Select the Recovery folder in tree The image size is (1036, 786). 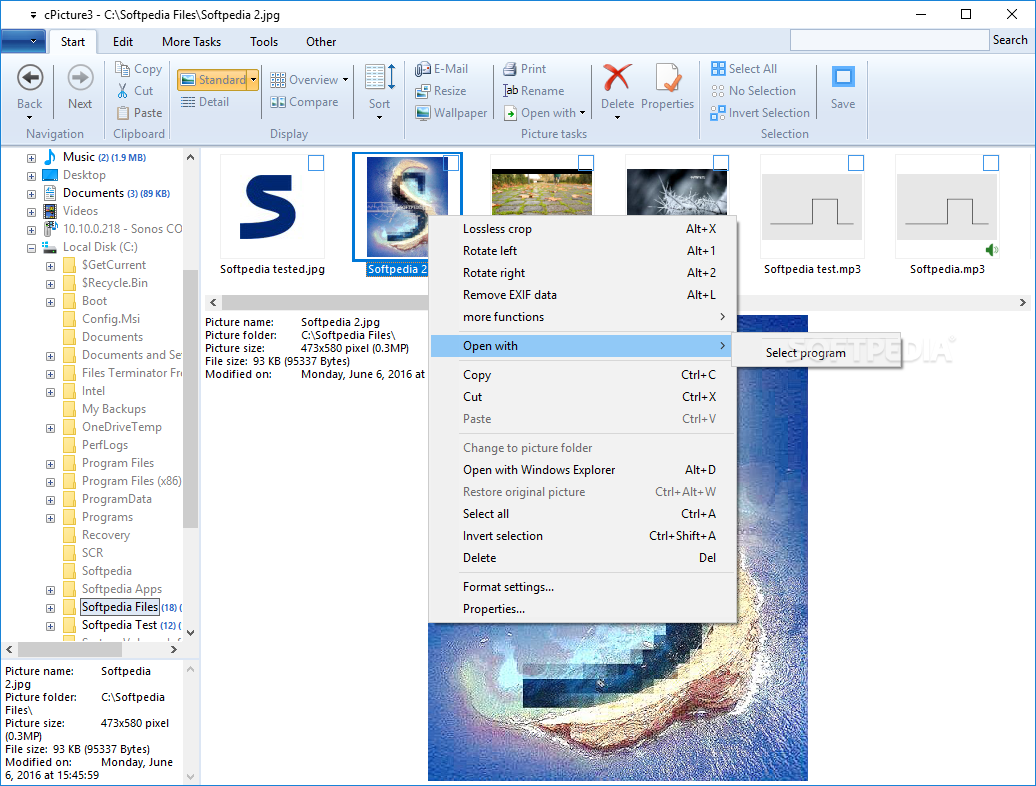pos(106,535)
